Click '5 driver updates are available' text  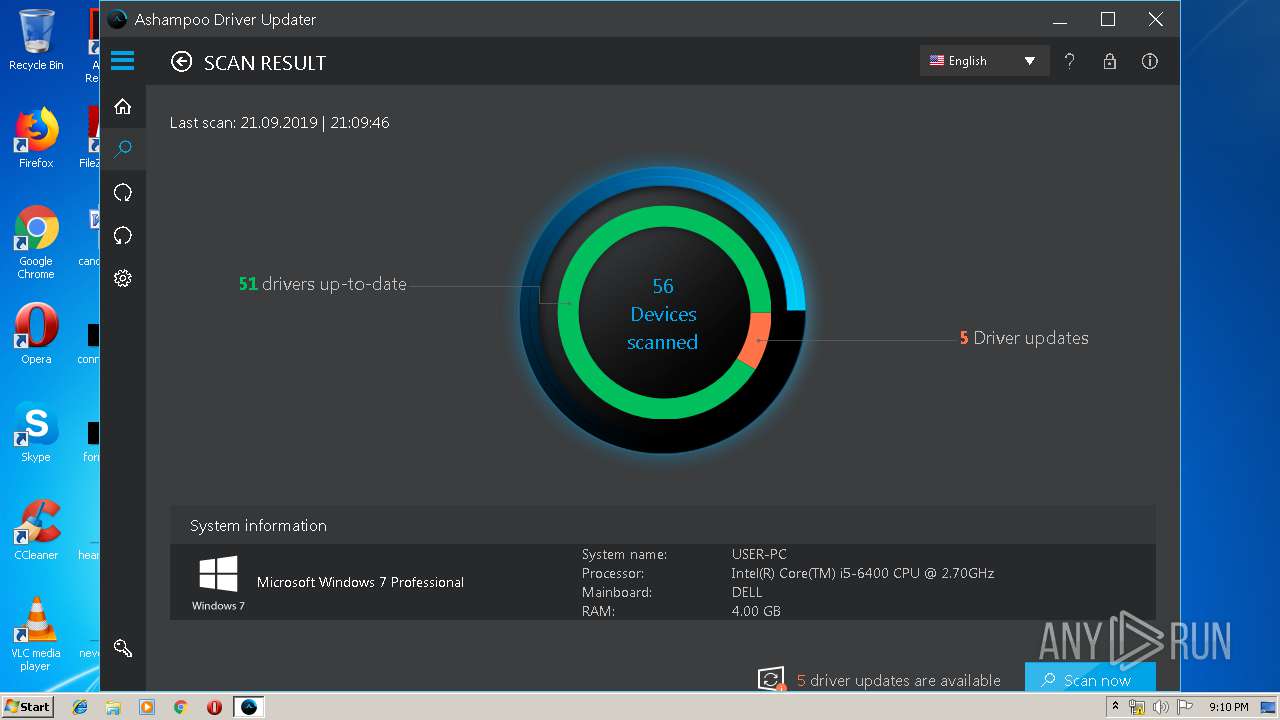[x=899, y=680]
